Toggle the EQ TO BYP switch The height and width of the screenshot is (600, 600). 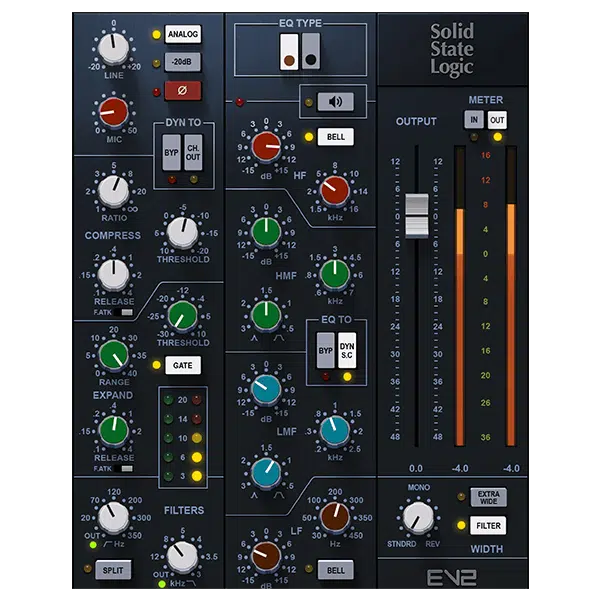[325, 351]
